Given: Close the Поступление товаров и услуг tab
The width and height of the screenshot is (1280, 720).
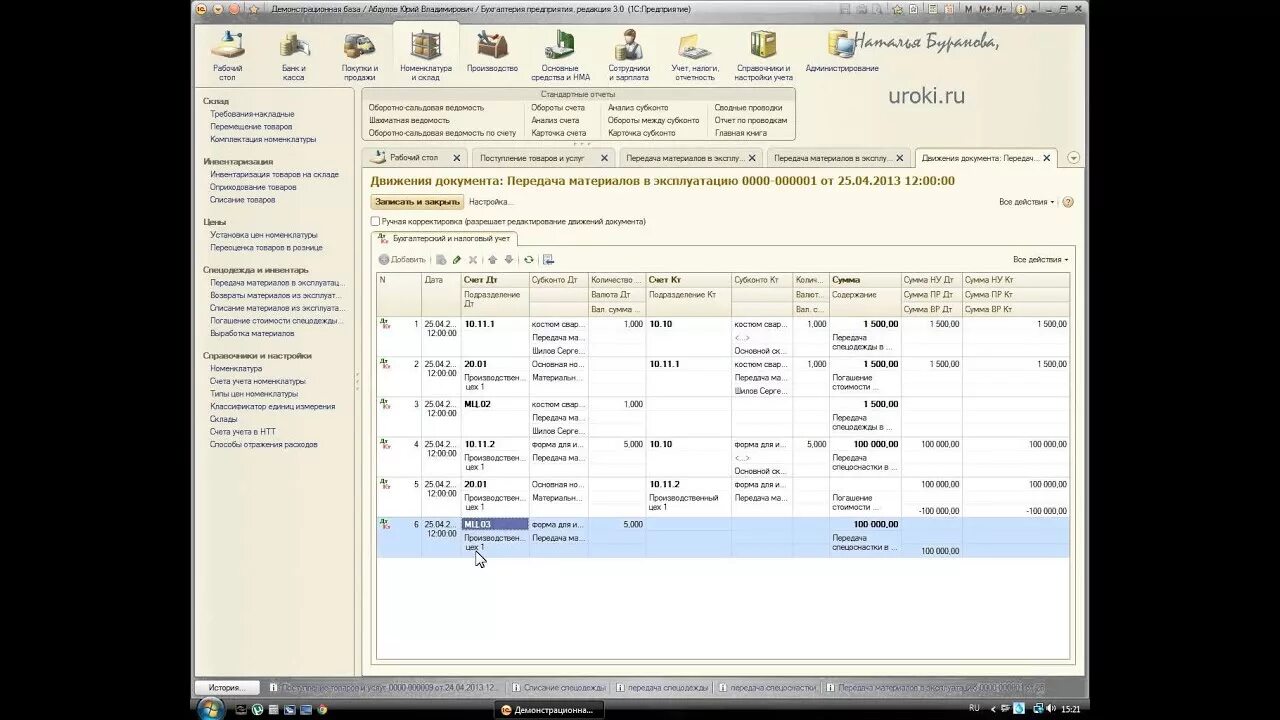Looking at the screenshot, I should (604, 158).
